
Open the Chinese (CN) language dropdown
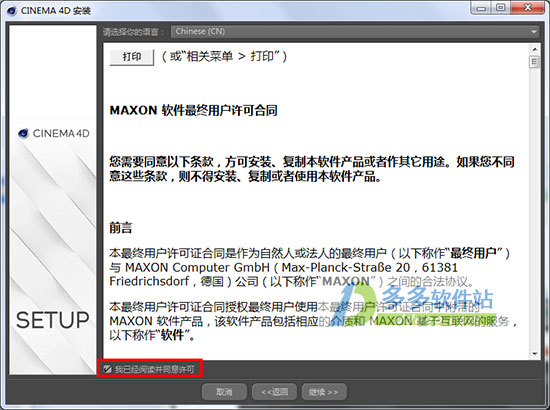click(355, 32)
